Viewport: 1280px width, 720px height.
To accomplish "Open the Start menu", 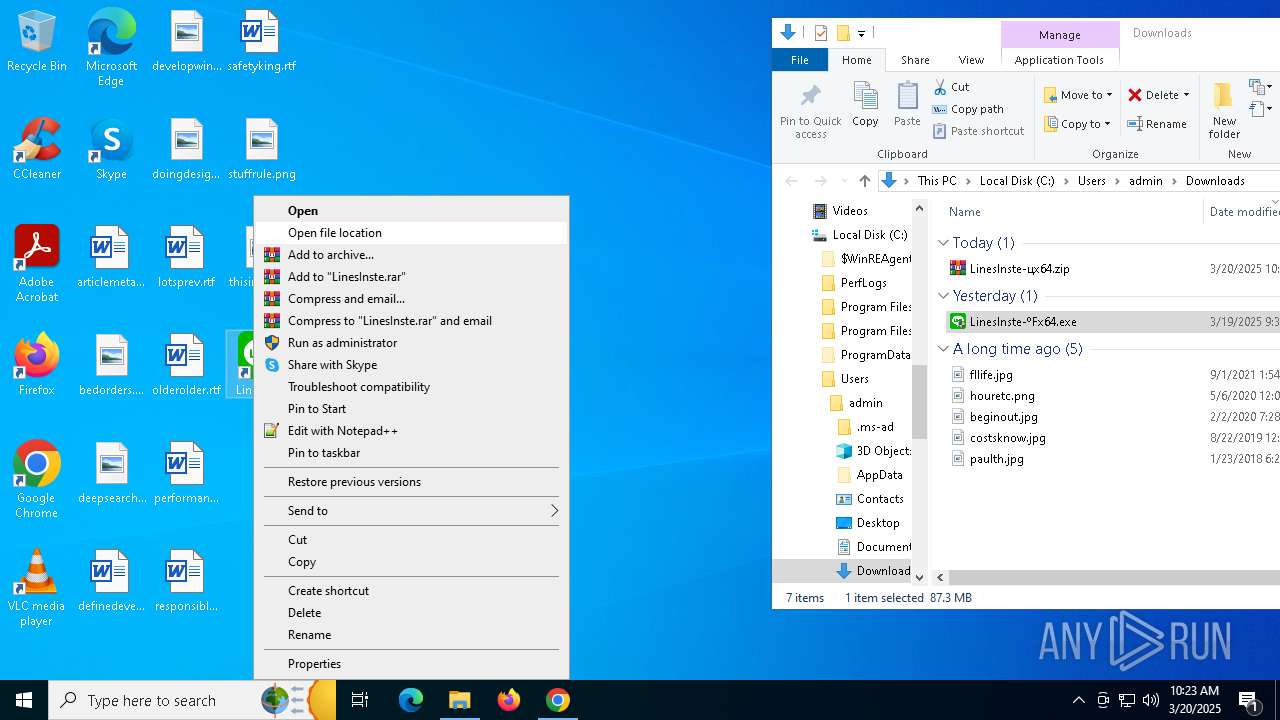I will (24, 700).
